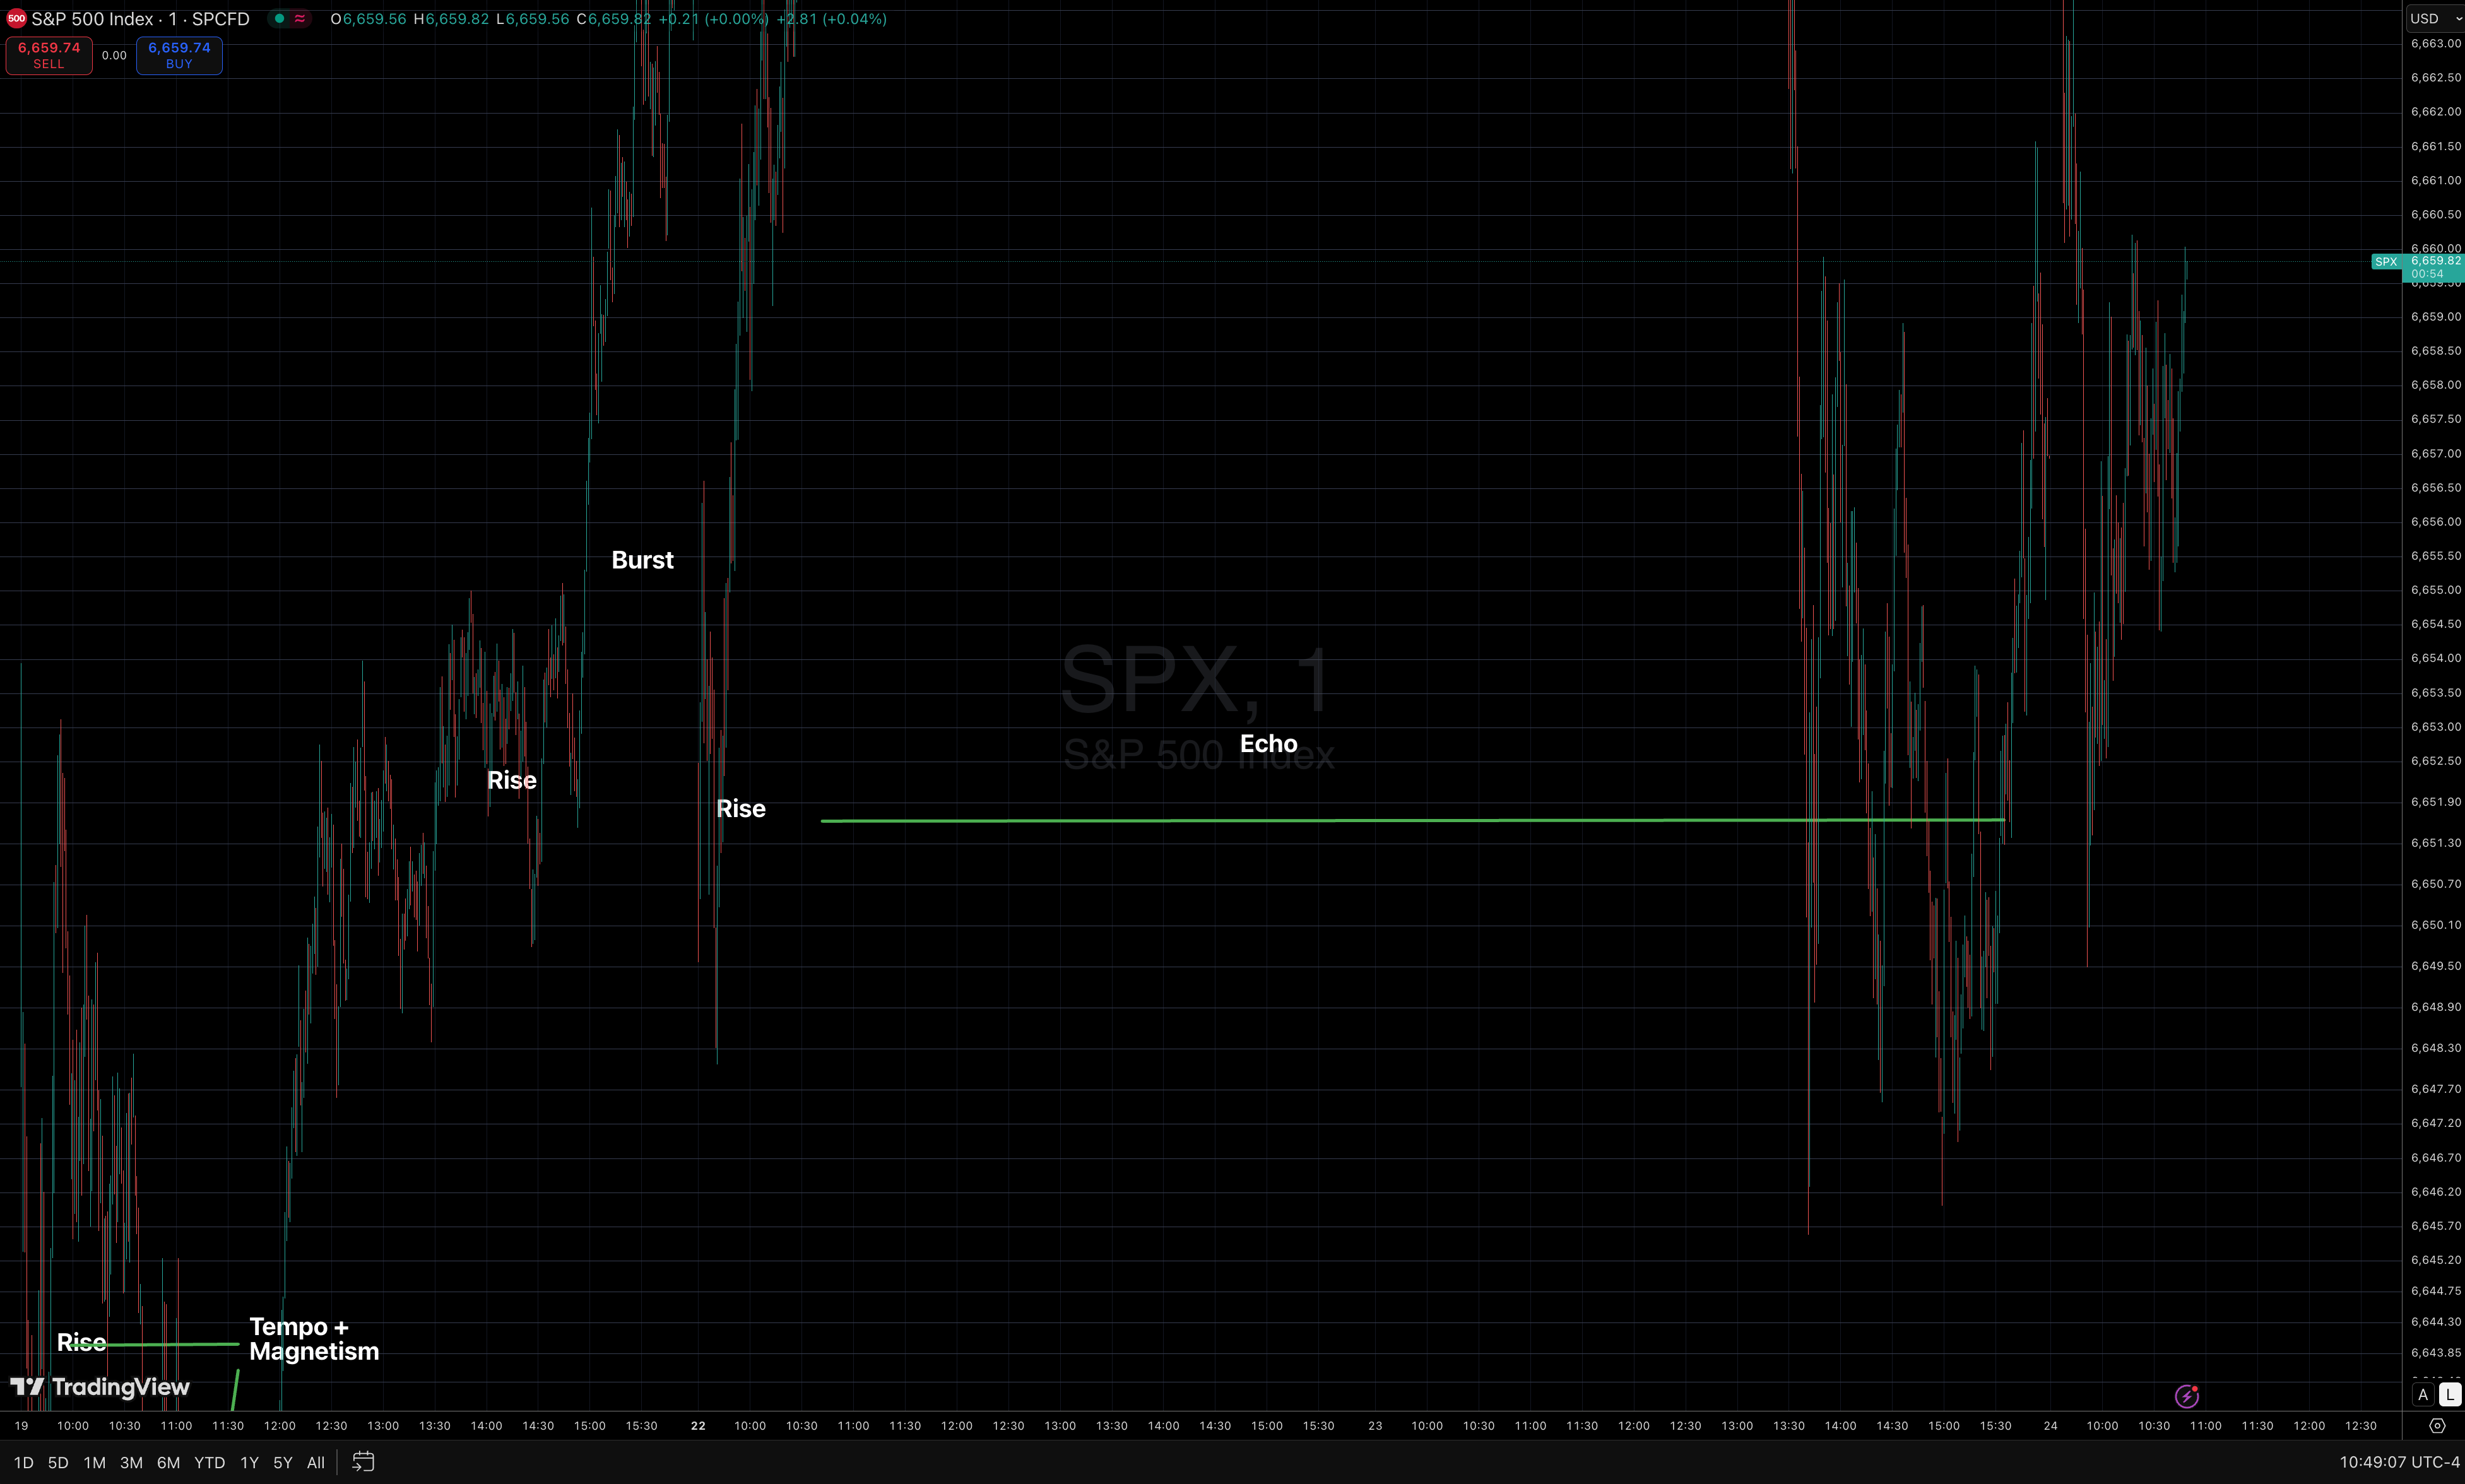The width and height of the screenshot is (2465, 1484).
Task: Open the Go to date calendar icon
Action: click(363, 1462)
